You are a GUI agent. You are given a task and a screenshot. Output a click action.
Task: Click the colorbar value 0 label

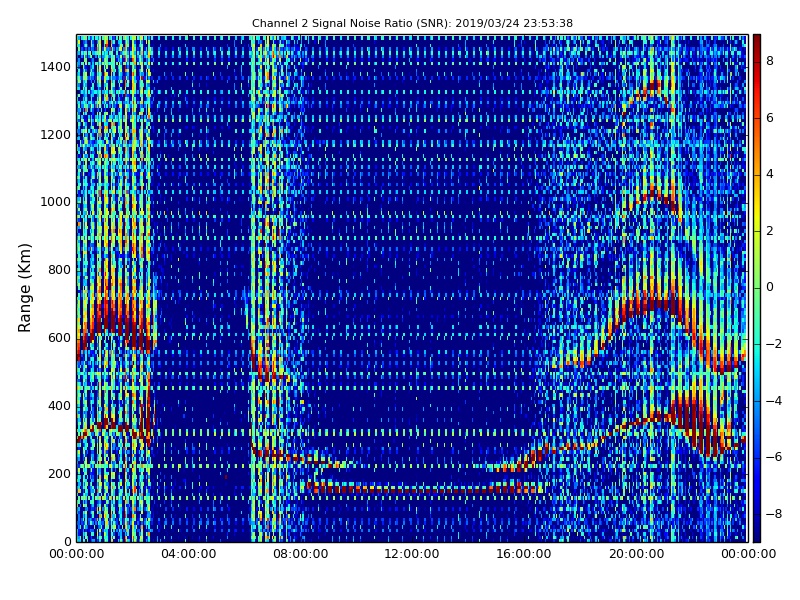pyautogui.click(x=770, y=287)
